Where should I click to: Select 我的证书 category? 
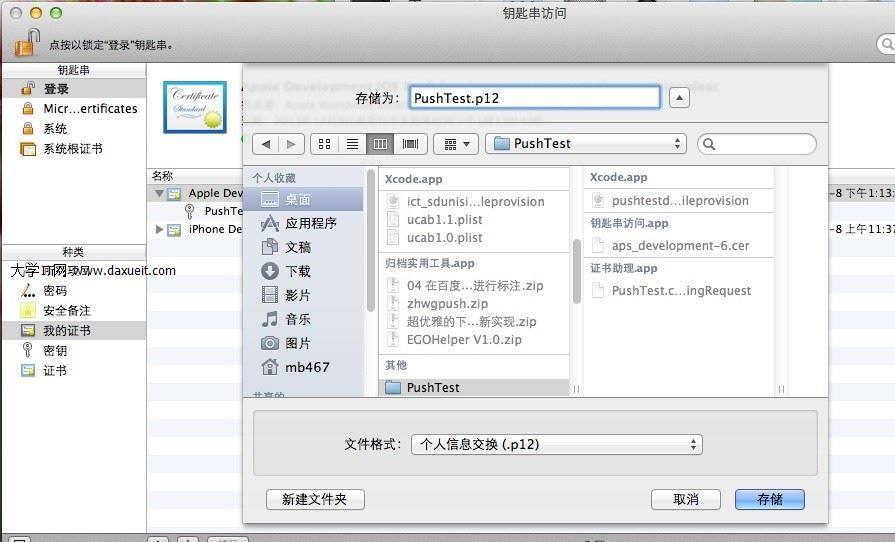66,330
